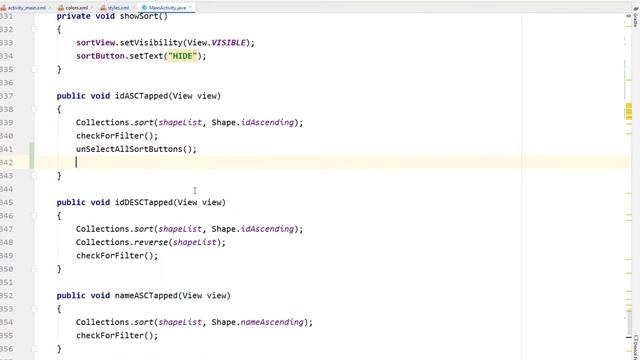Open the Gradle tool window

[x=636, y=16]
